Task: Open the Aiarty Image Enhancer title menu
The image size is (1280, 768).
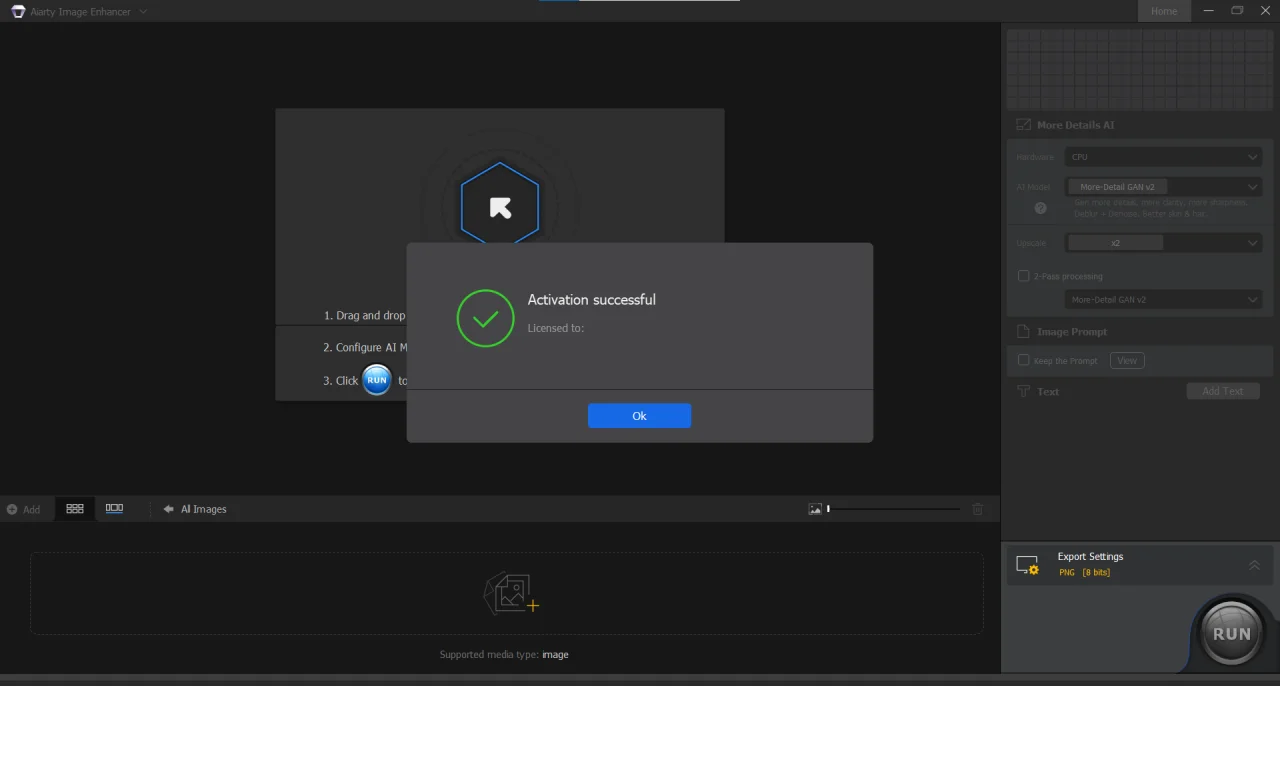Action: point(88,11)
